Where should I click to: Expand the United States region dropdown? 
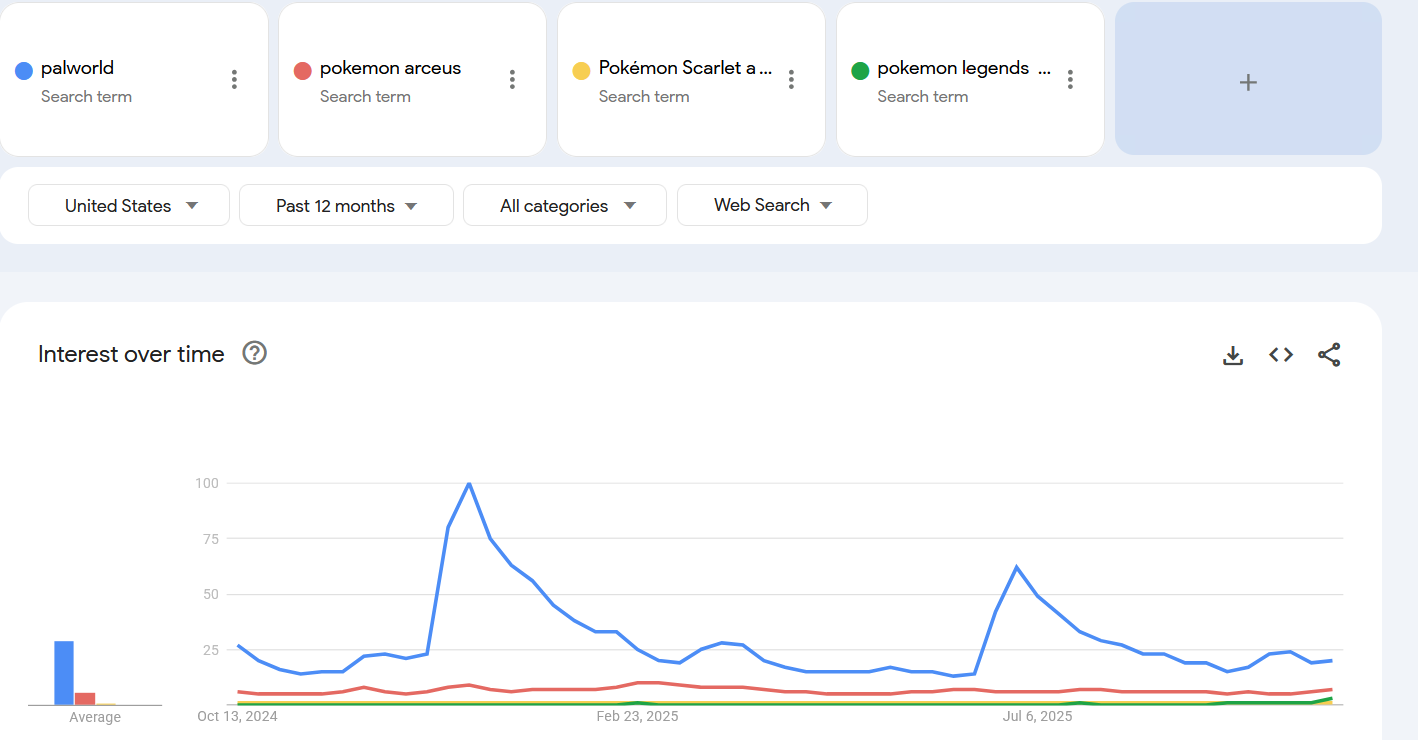pyautogui.click(x=130, y=206)
